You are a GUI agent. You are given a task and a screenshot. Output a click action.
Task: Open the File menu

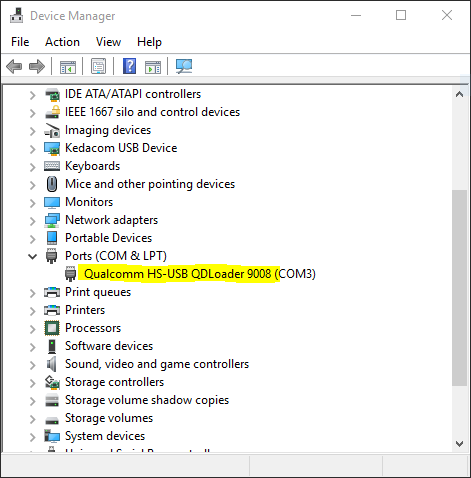pos(20,42)
